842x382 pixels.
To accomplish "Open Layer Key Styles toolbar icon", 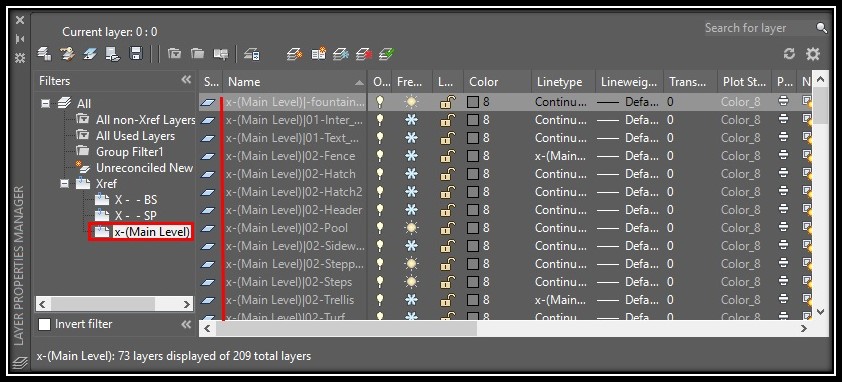I will pos(90,53).
